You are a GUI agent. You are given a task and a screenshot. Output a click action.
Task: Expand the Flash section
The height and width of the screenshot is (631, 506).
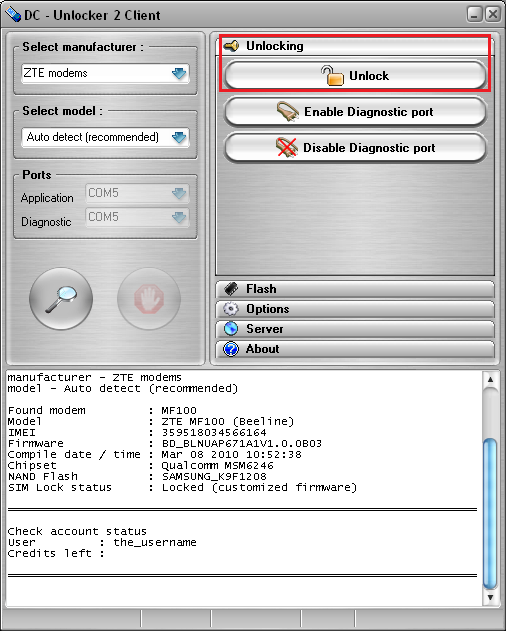[355, 289]
